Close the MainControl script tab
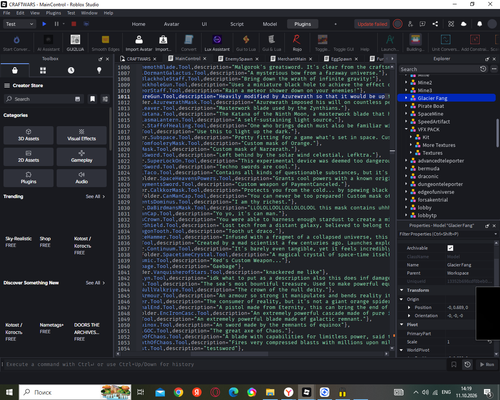The image size is (500, 400). click(205, 59)
